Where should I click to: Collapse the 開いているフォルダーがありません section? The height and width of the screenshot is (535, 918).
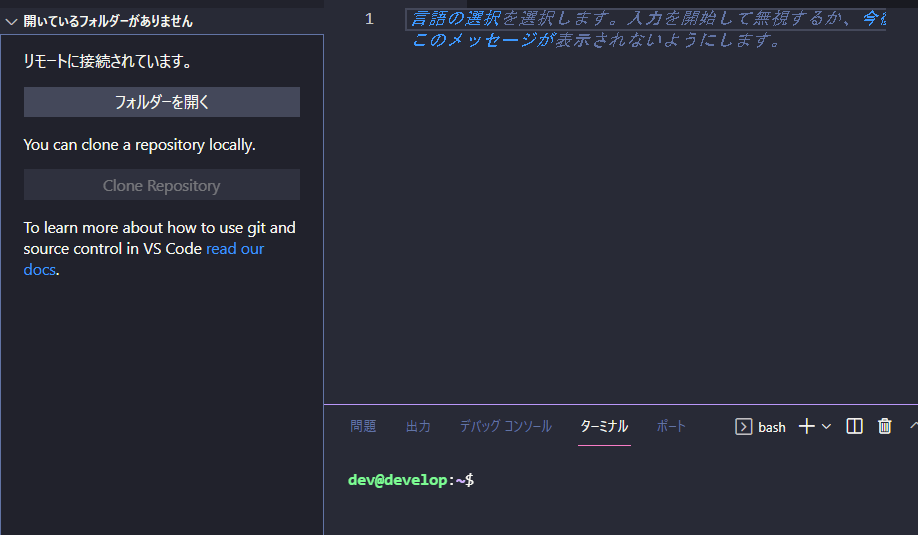point(12,21)
